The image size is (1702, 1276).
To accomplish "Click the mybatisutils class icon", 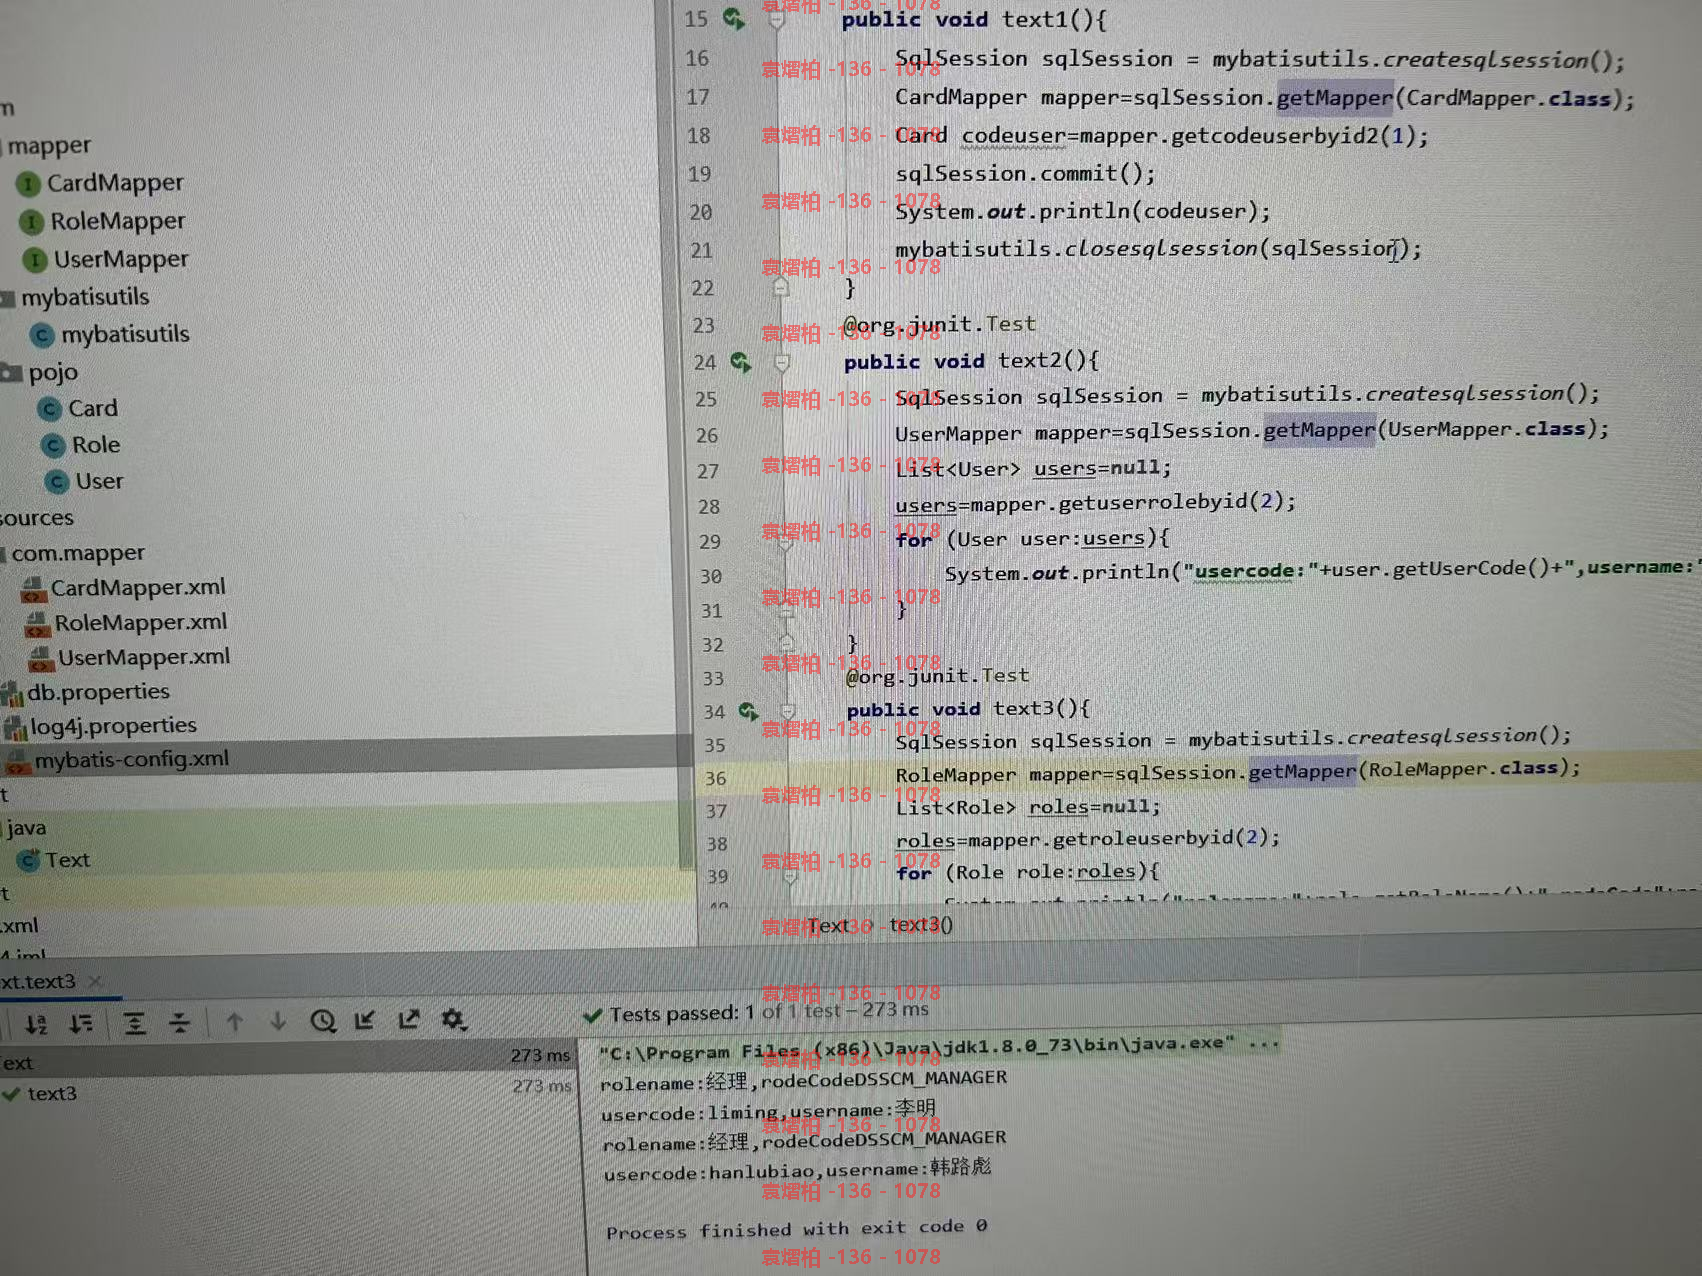I will tap(42, 335).
